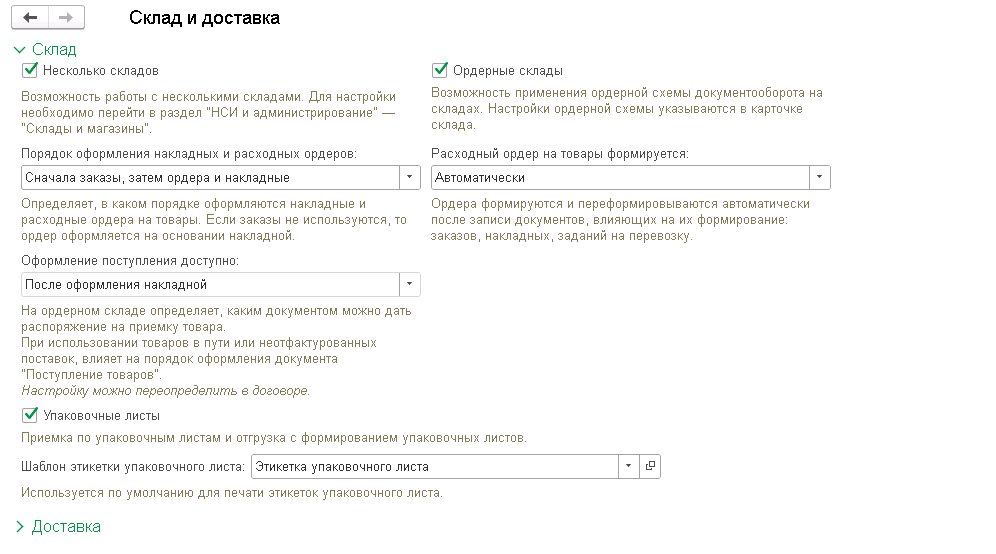Click the Склад section header link
The width and height of the screenshot is (996, 554).
[54, 49]
